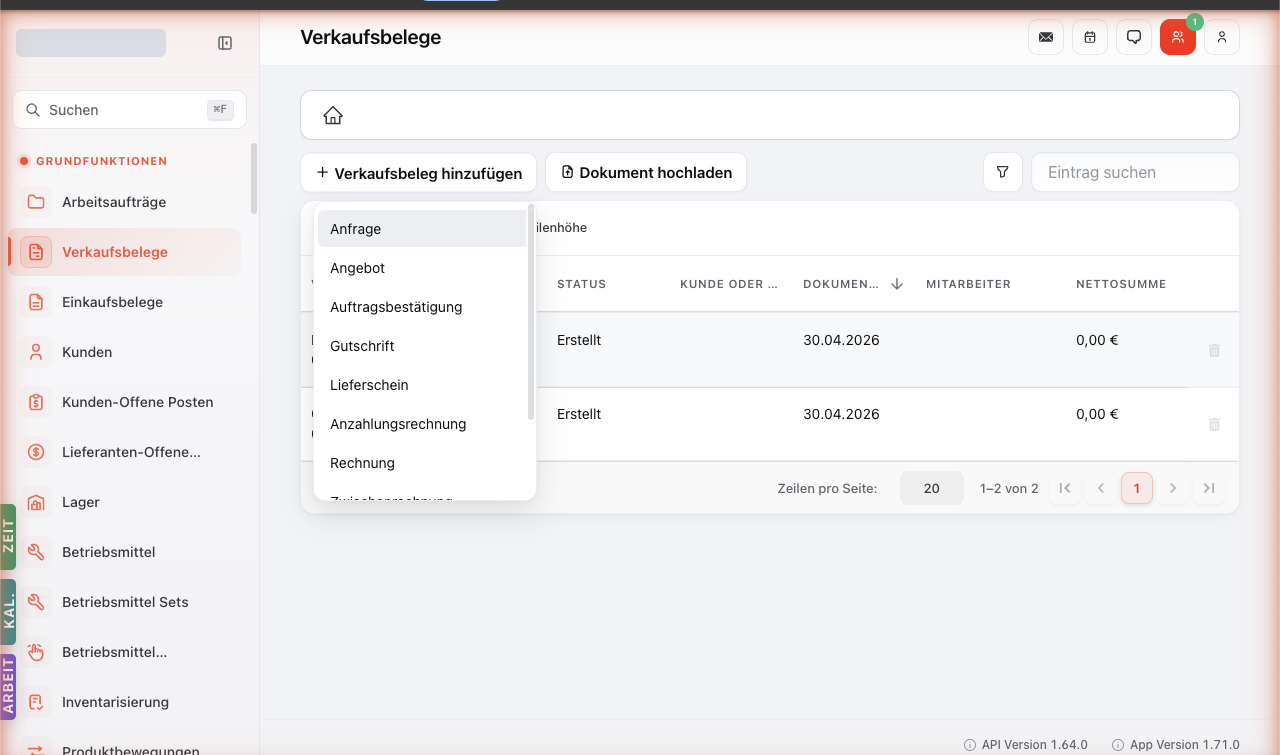Click the Lieferanten-Offene dollar icon

click(x=36, y=452)
